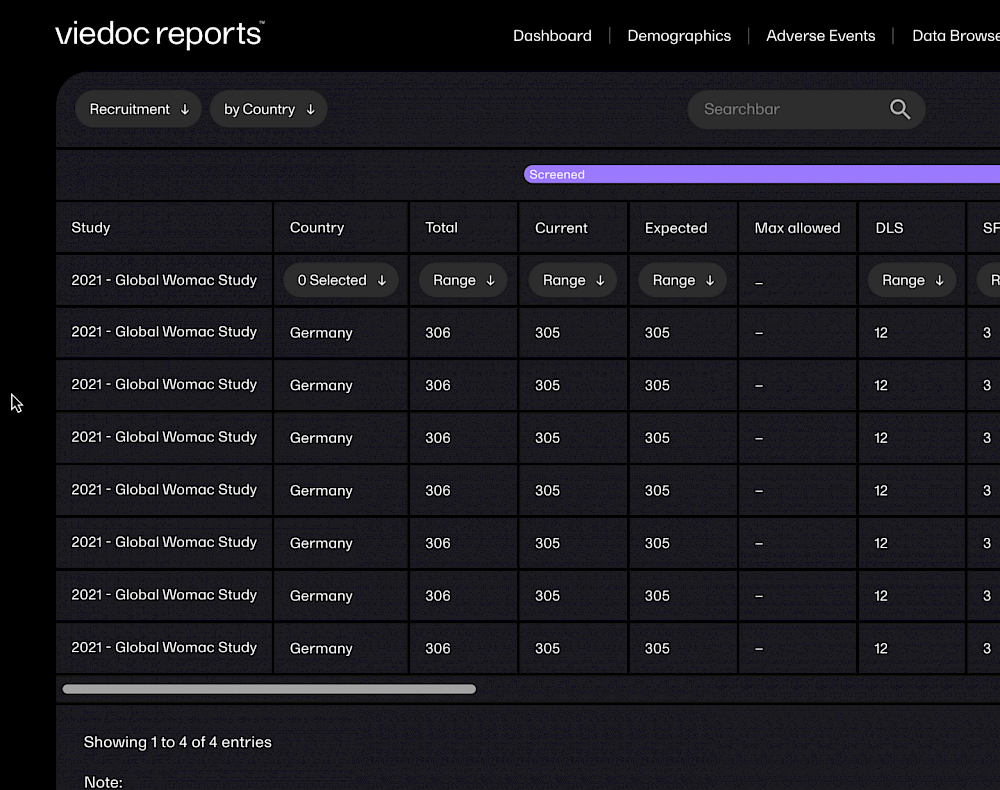Screen dimensions: 1000x790
Task: Open the Expected Range filter
Action: (x=682, y=281)
